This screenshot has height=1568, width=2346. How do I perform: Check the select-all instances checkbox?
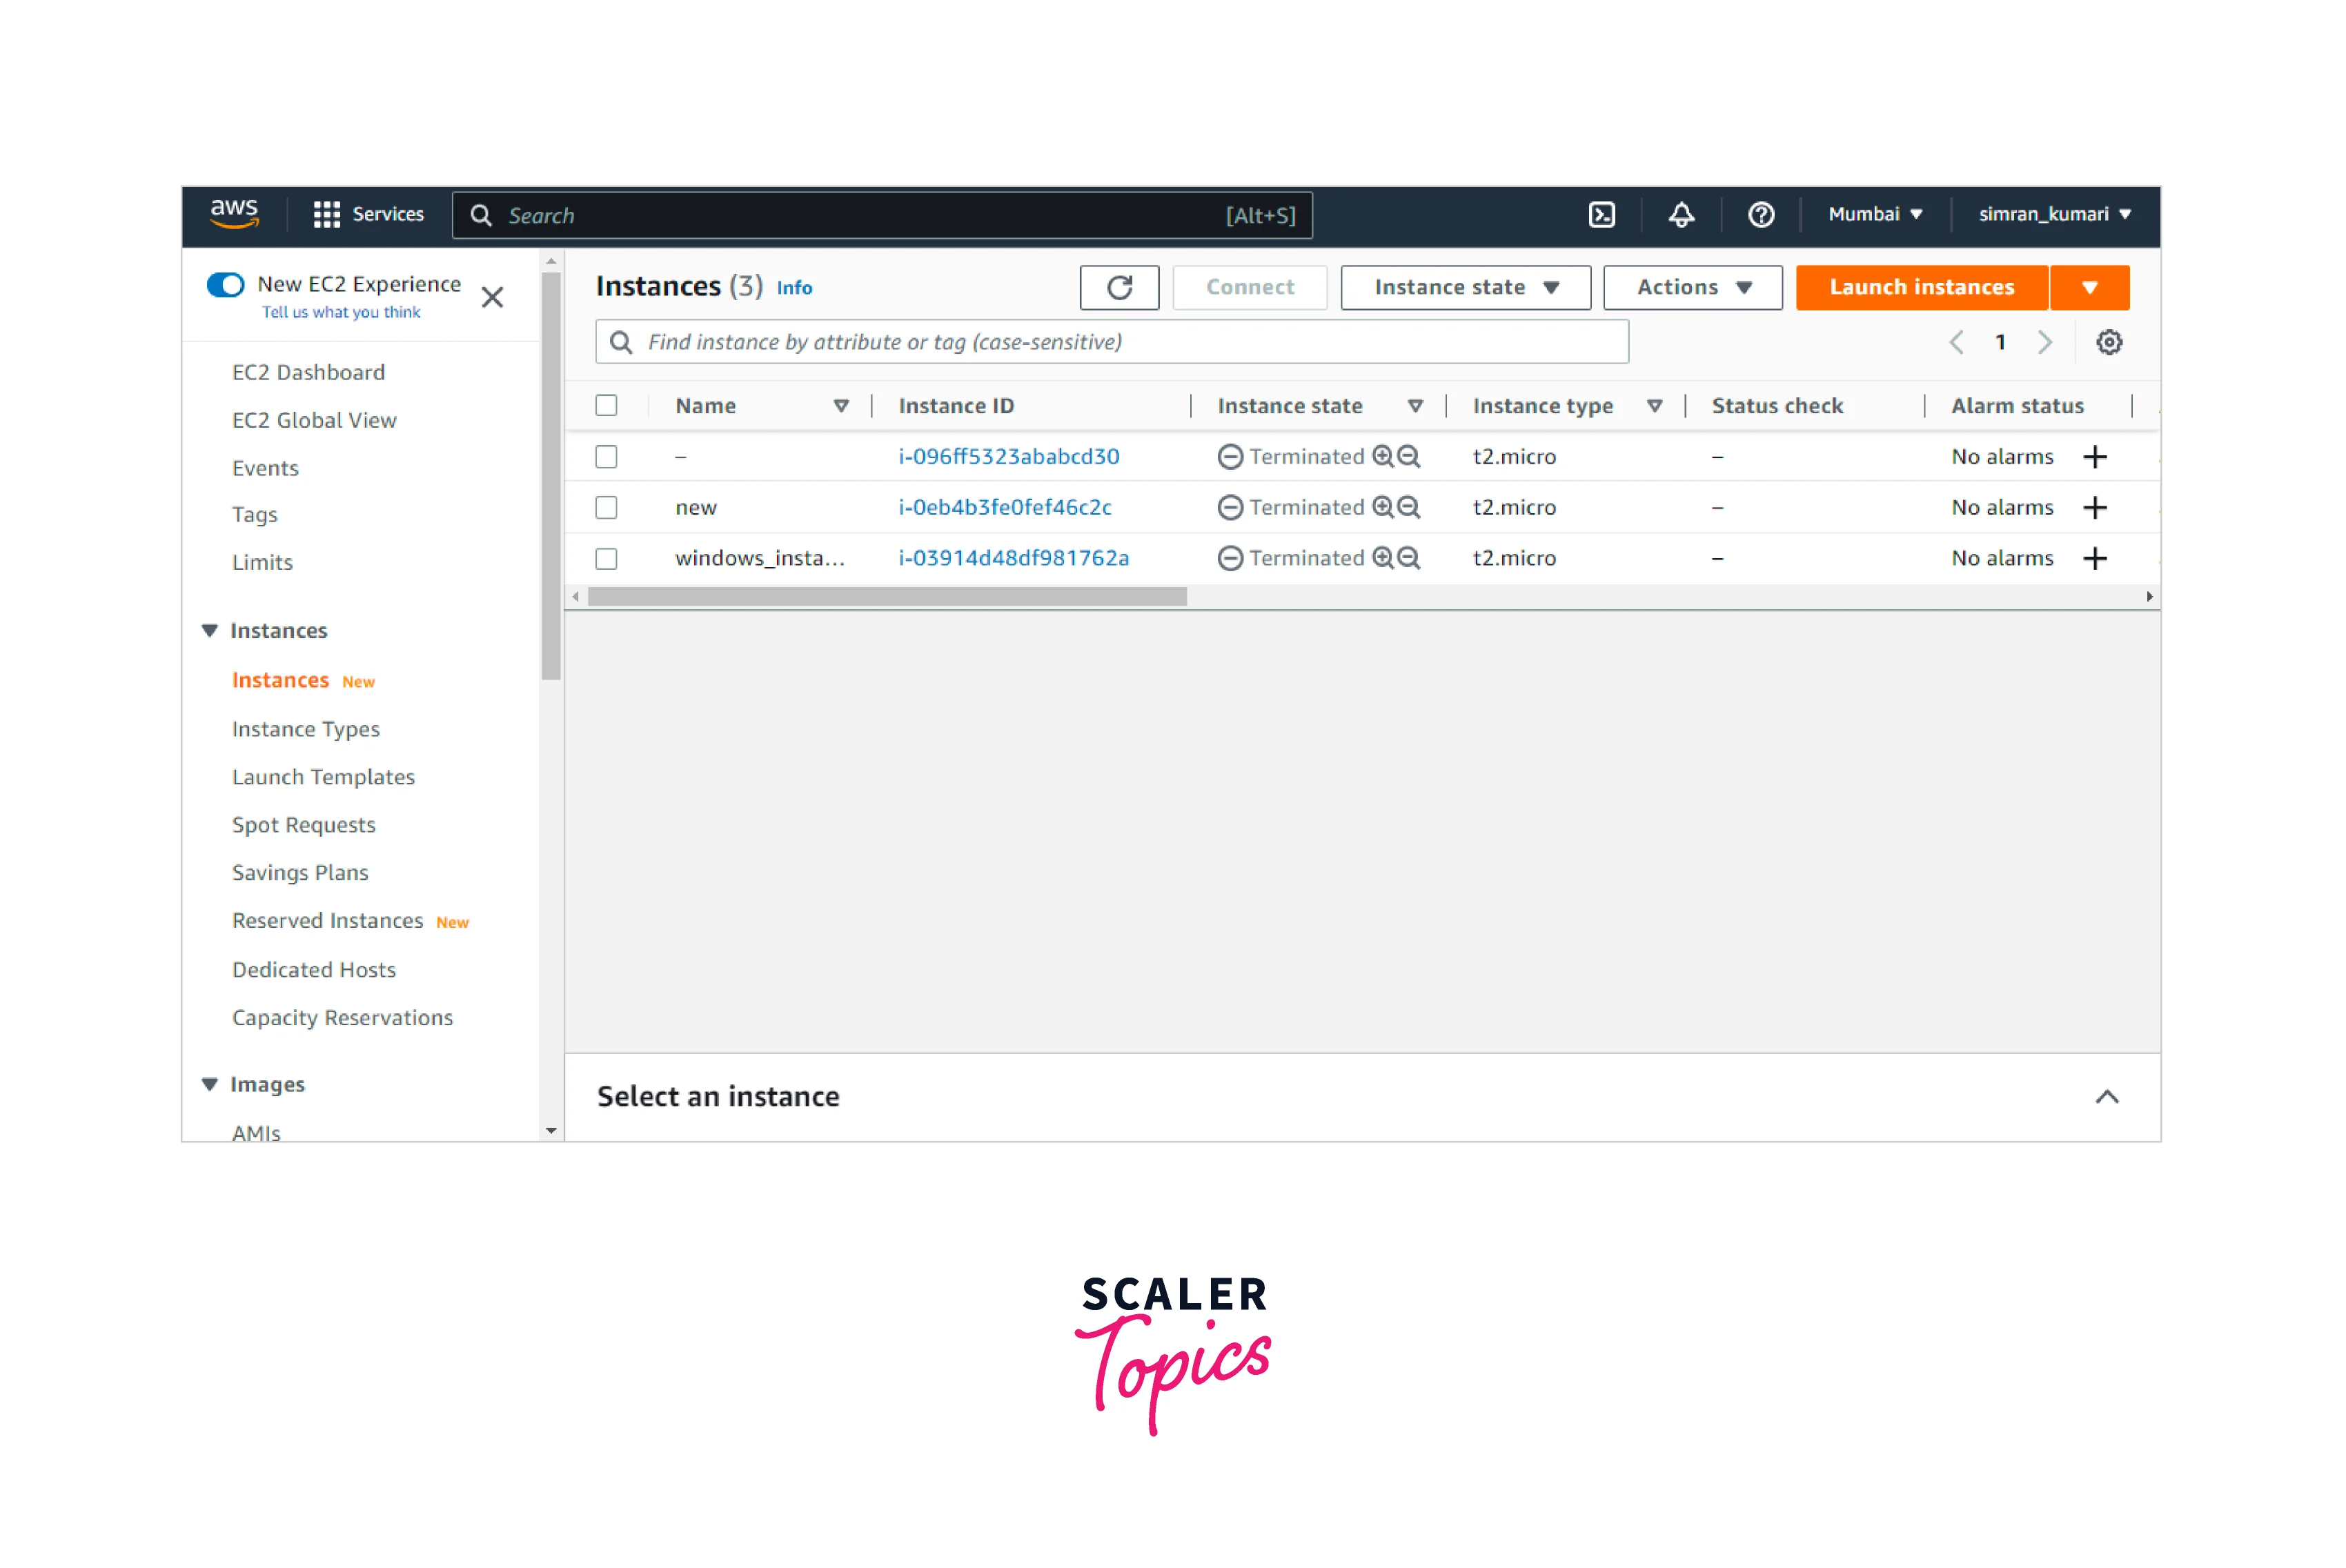pyautogui.click(x=606, y=405)
